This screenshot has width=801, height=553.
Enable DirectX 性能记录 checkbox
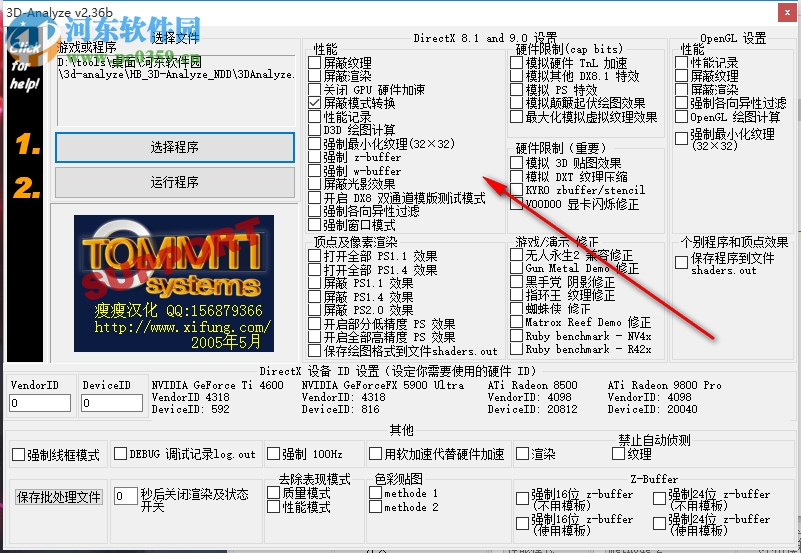(x=315, y=116)
